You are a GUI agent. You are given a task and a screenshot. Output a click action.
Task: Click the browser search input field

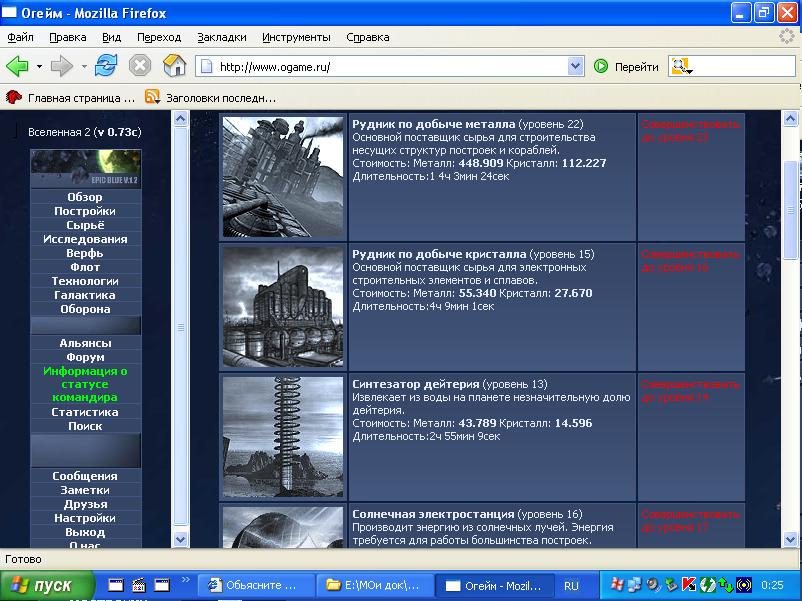[x=744, y=66]
